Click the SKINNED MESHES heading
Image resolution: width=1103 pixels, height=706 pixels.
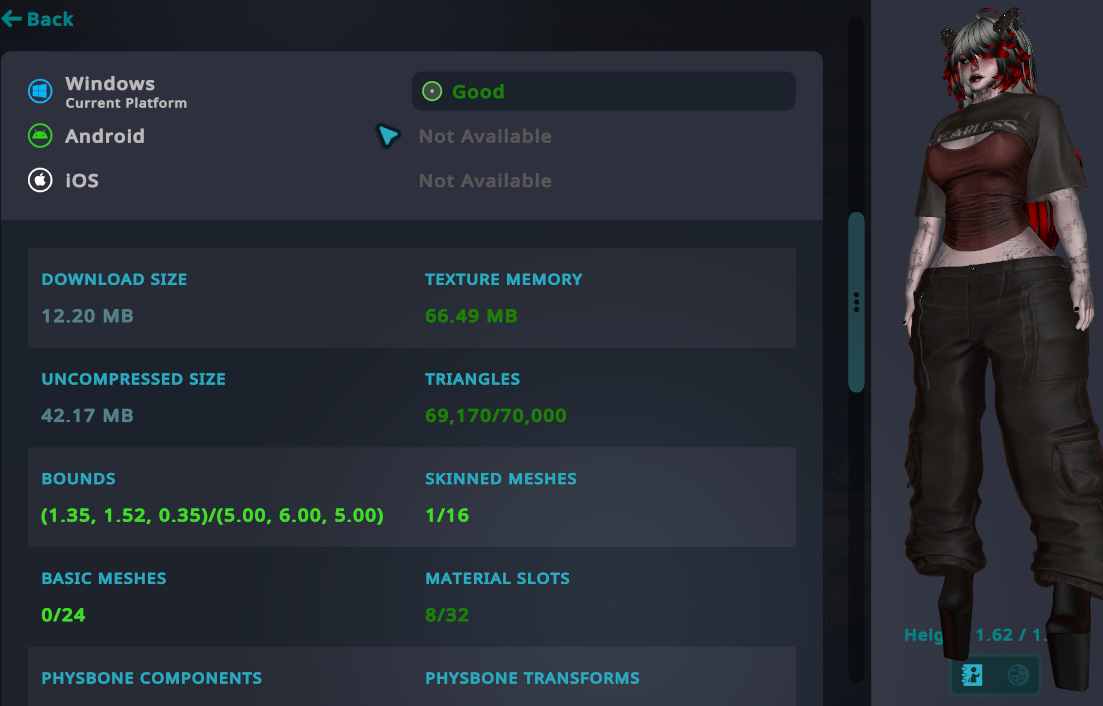tap(501, 479)
